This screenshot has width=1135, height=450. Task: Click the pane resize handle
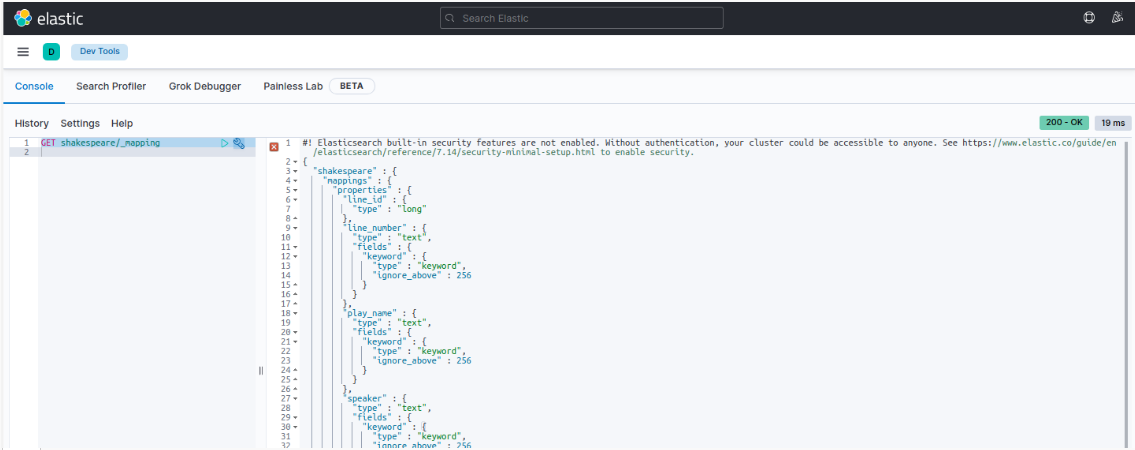click(261, 370)
